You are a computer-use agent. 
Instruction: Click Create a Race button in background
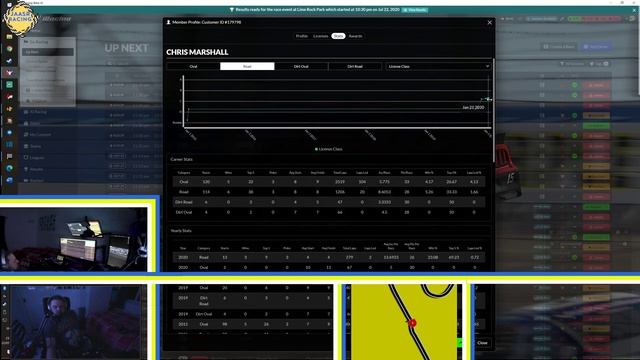pos(559,47)
